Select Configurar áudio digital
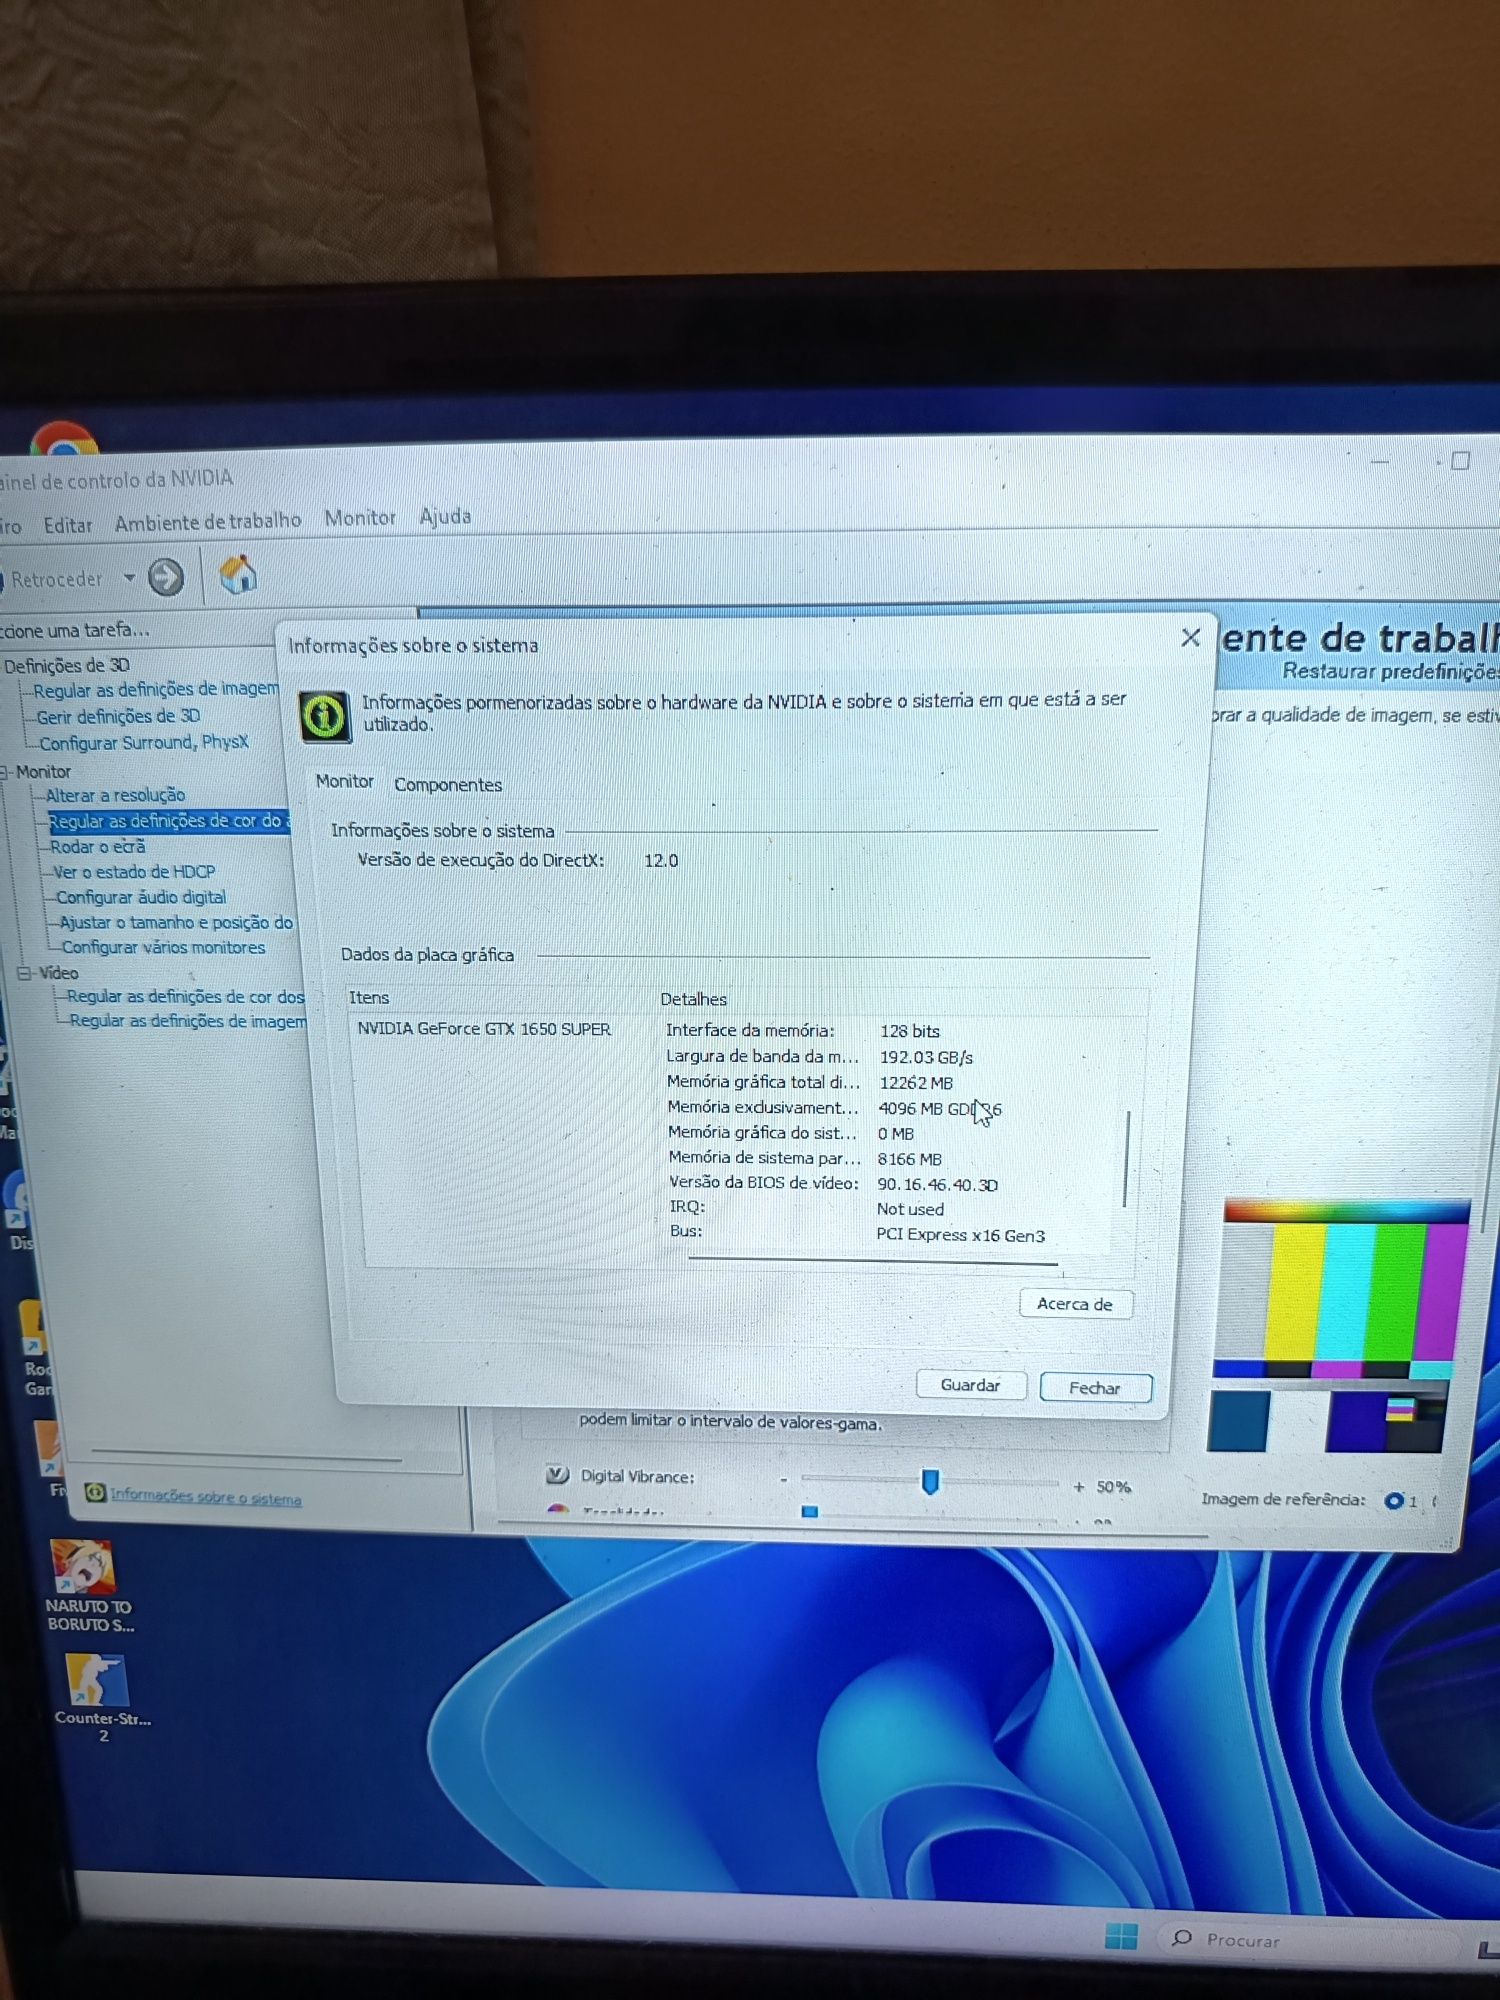The image size is (1500, 2000). click(x=140, y=897)
